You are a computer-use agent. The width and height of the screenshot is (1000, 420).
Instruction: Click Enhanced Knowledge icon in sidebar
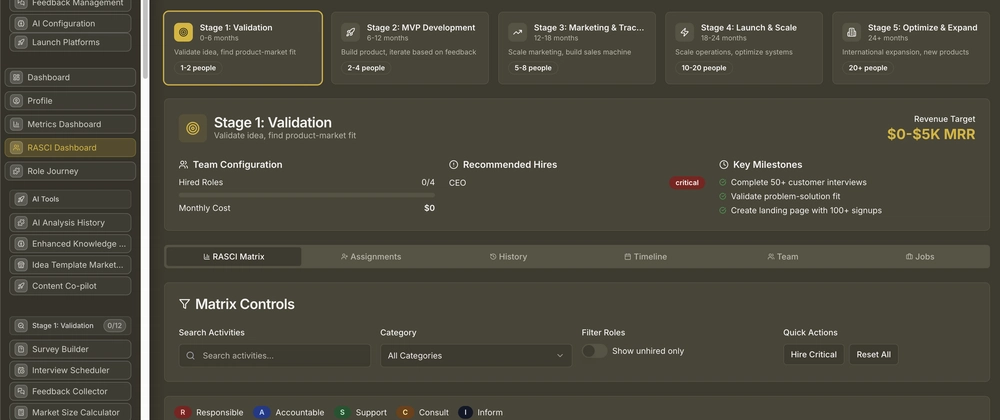tap(21, 244)
